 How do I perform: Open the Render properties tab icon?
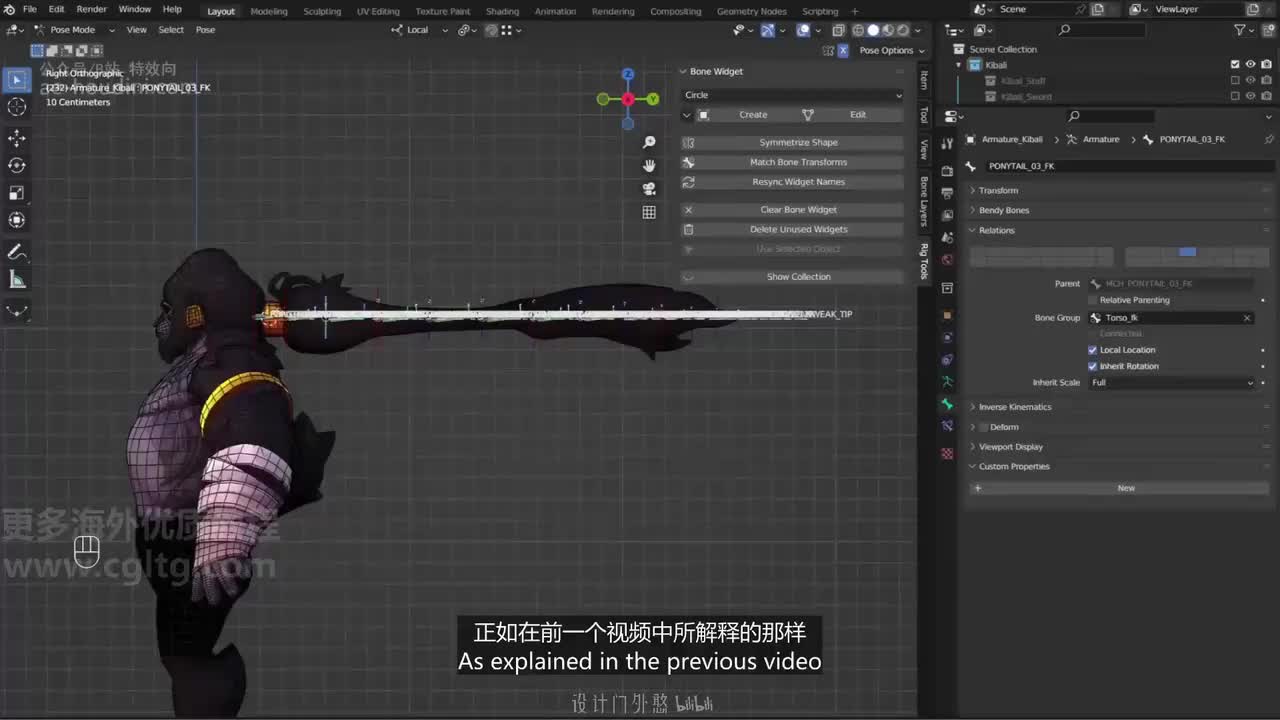[947, 171]
